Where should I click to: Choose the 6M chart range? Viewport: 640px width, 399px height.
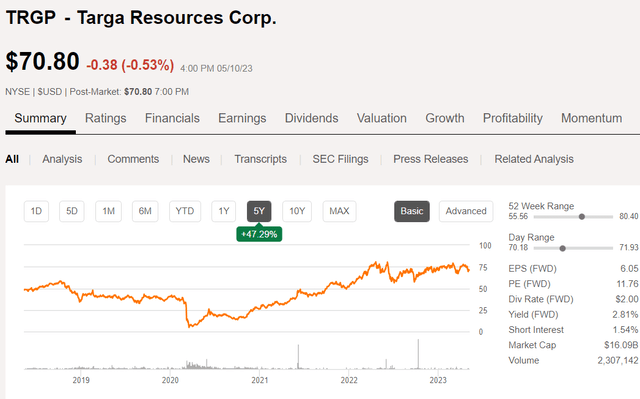145,211
